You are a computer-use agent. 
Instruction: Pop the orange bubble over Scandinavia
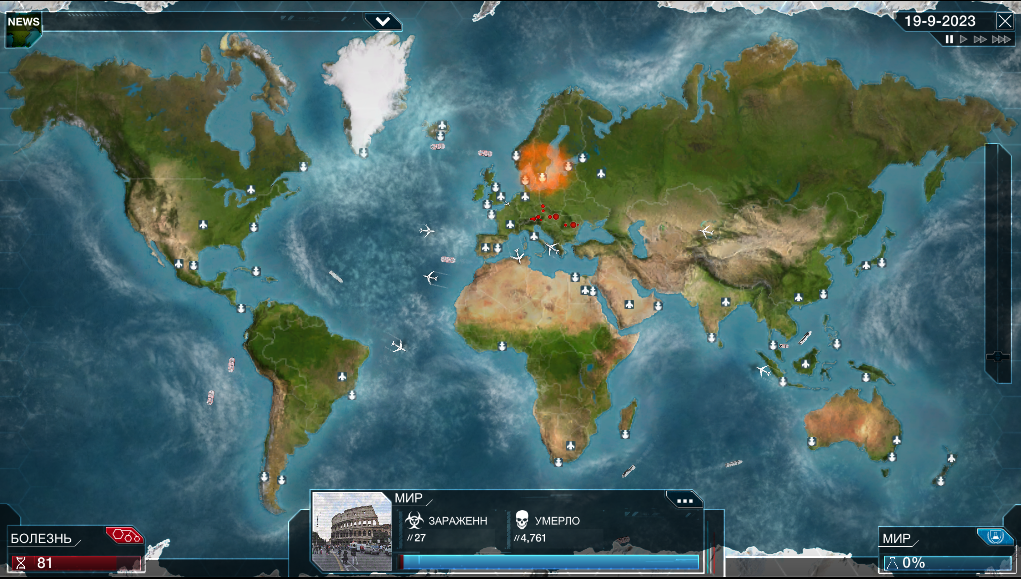[545, 167]
